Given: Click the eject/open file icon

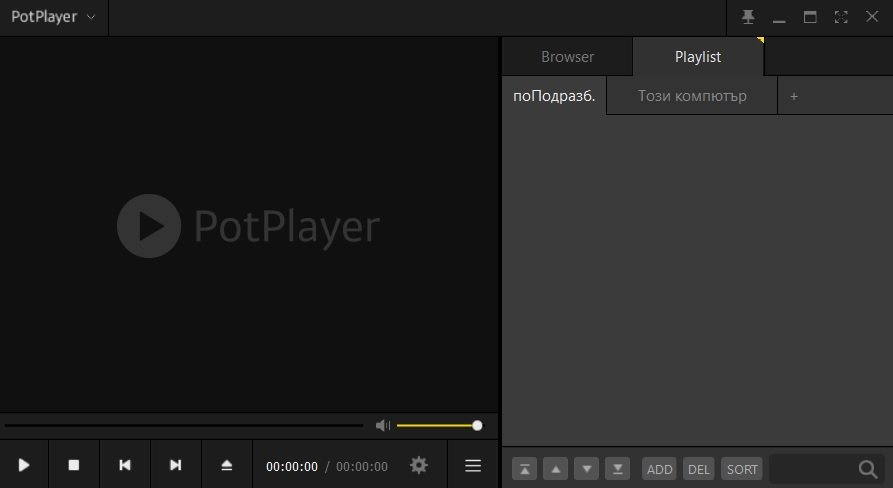Looking at the screenshot, I should (x=227, y=465).
